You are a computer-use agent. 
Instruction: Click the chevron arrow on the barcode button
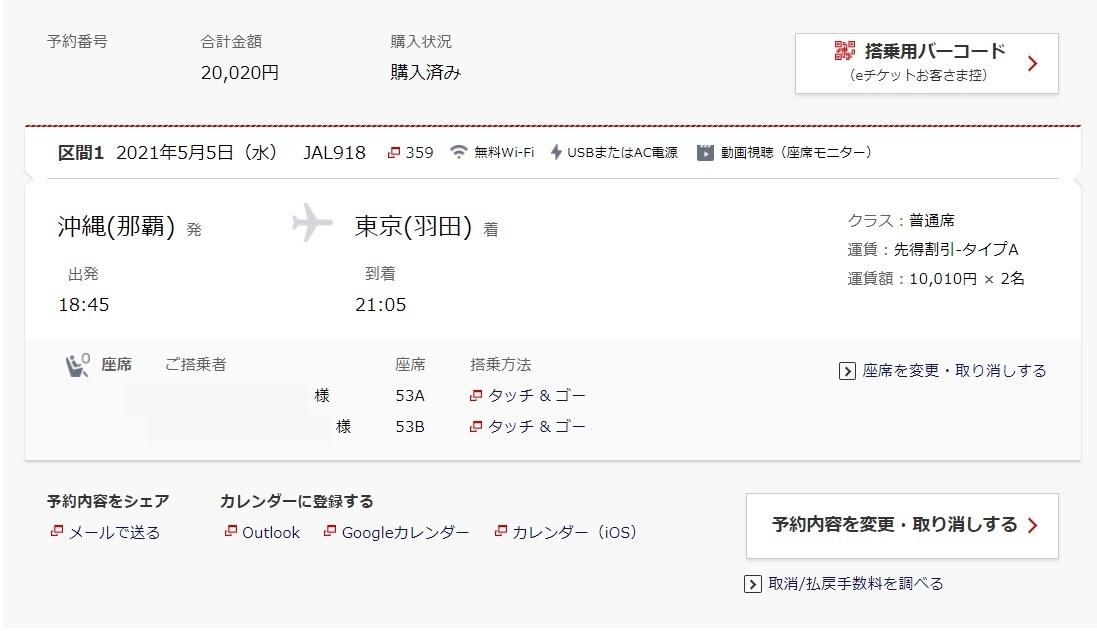point(1033,64)
